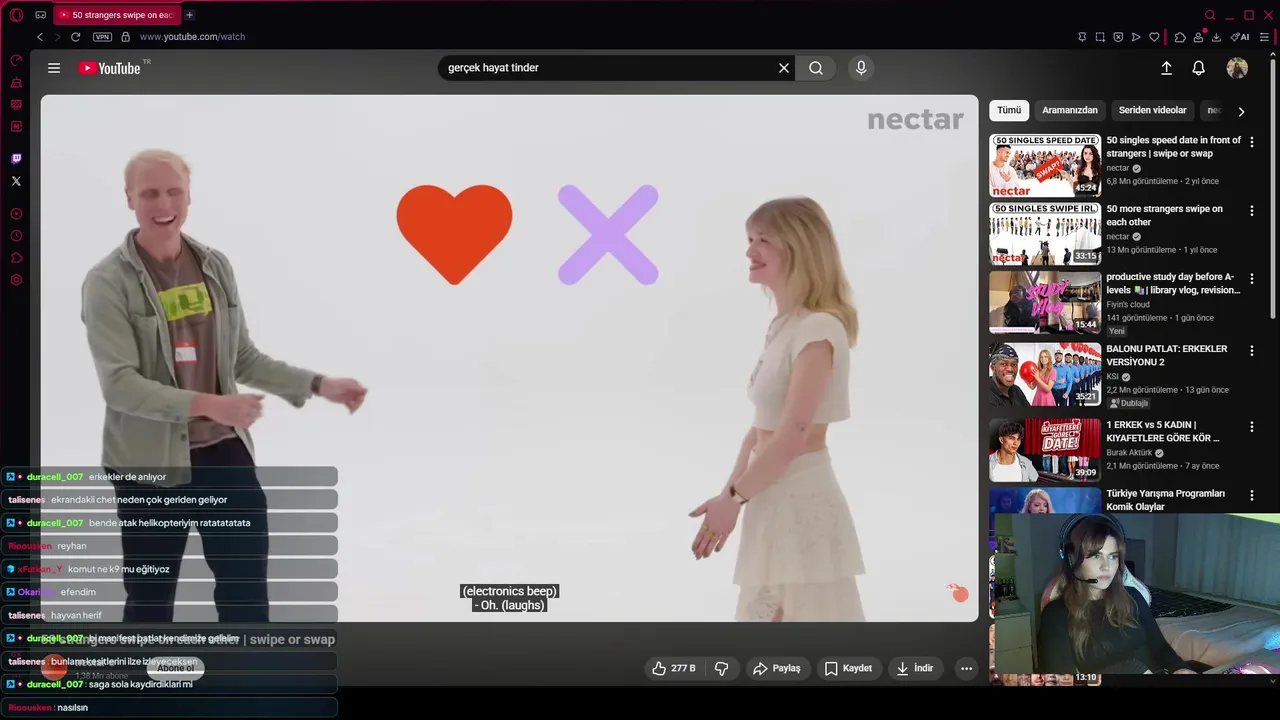Show more filter chips with arrow
Viewport: 1280px width, 720px height.
pos(1241,111)
